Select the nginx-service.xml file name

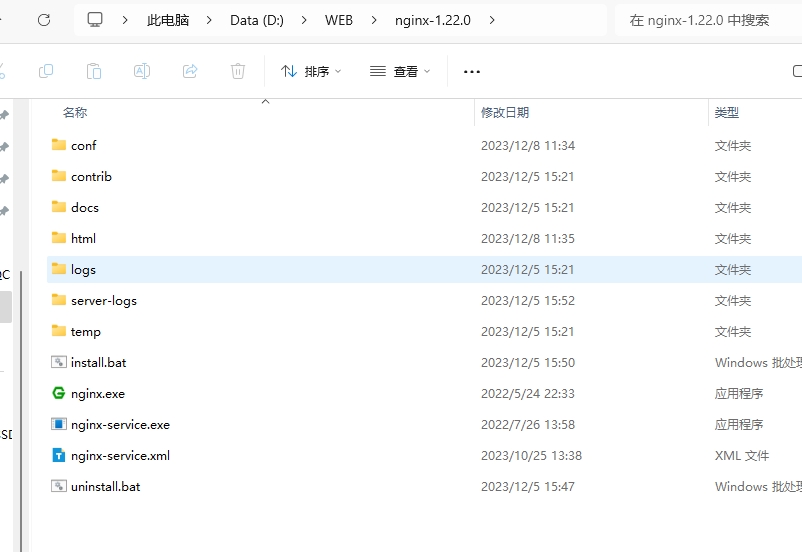pos(120,456)
